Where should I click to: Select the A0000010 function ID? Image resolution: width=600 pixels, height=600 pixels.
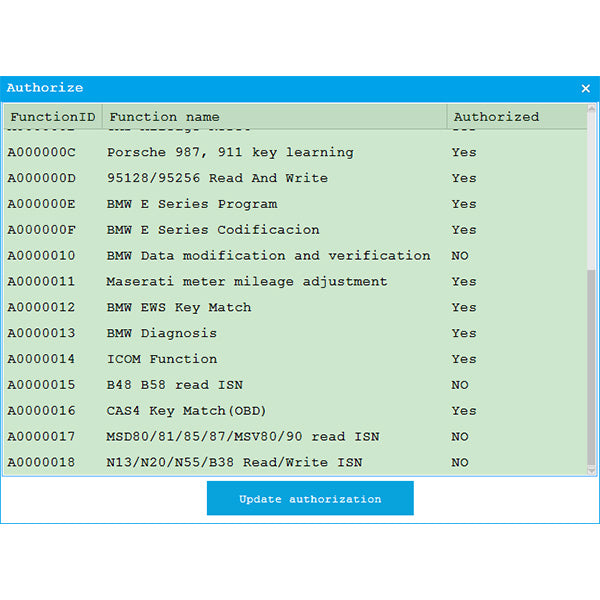[x=41, y=256]
